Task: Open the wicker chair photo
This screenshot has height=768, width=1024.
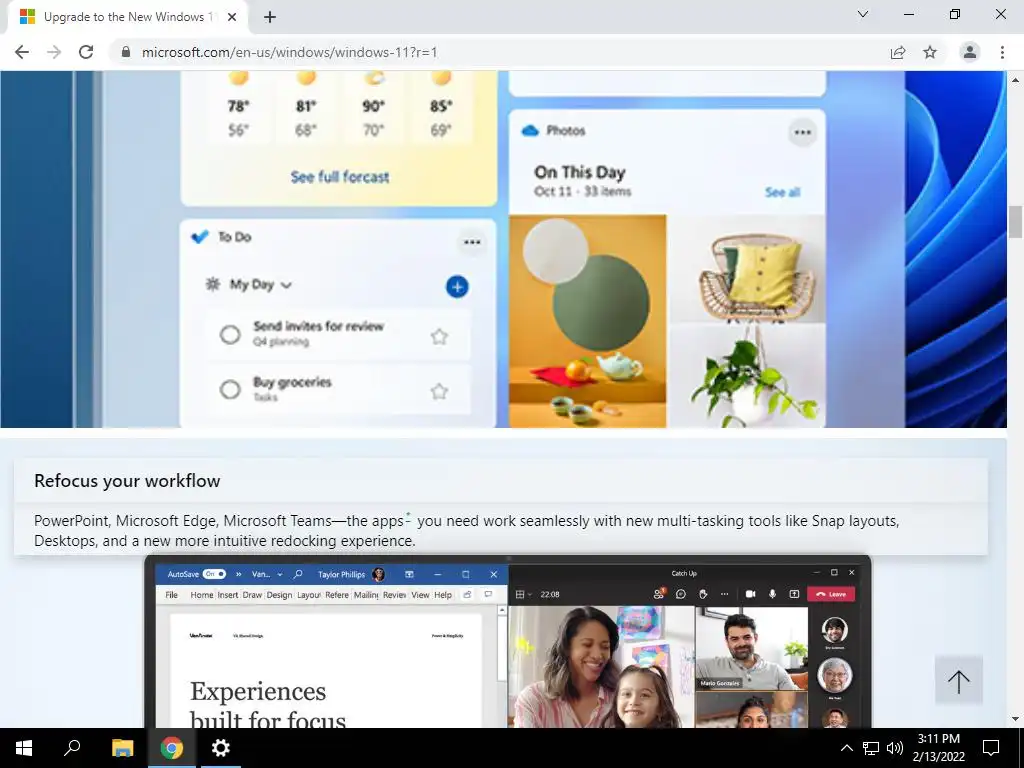Action: (x=748, y=269)
